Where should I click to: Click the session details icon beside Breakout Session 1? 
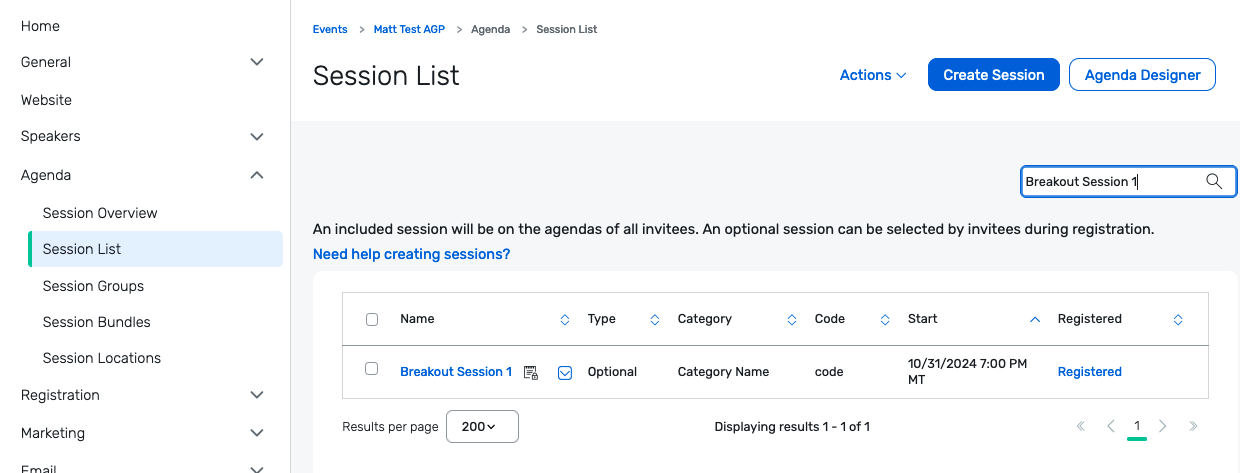(531, 372)
